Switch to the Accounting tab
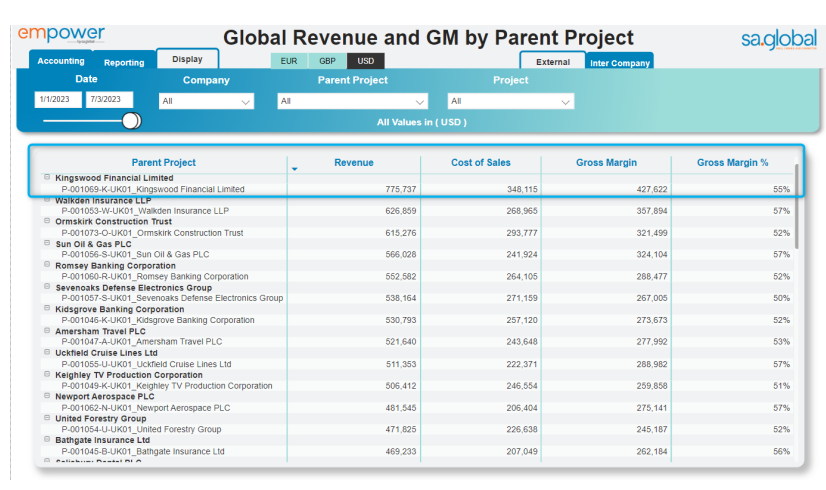 pos(61,61)
